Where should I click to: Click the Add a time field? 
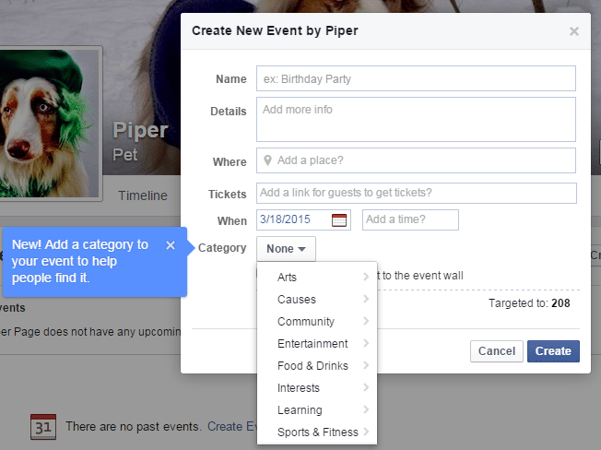[410, 220]
